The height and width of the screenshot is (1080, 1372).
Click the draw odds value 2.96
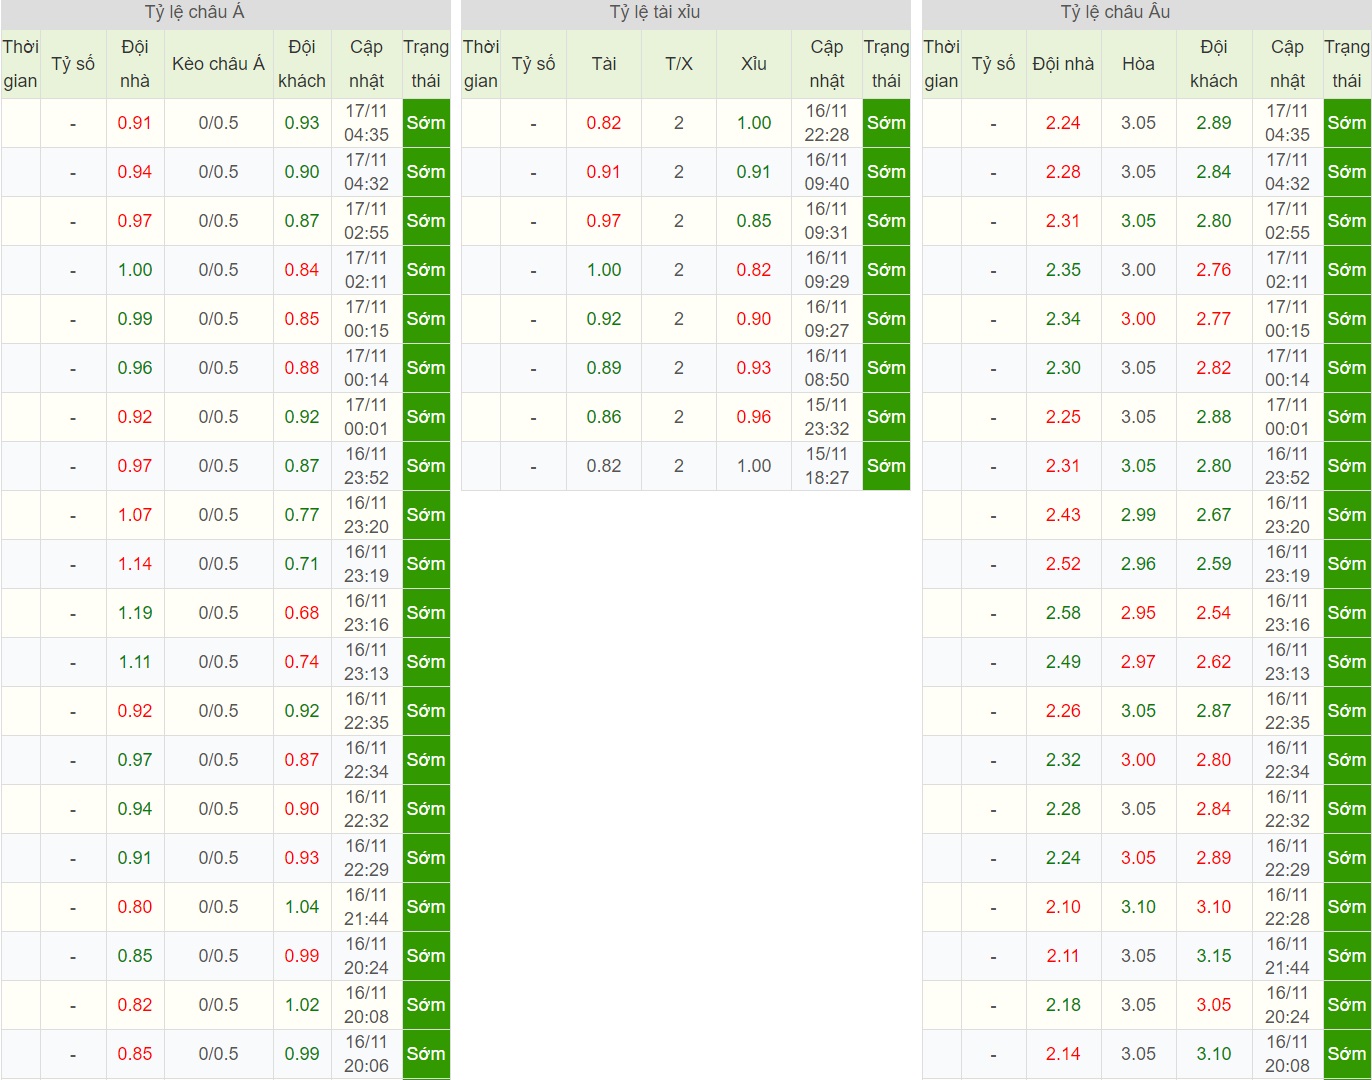pyautogui.click(x=1138, y=564)
